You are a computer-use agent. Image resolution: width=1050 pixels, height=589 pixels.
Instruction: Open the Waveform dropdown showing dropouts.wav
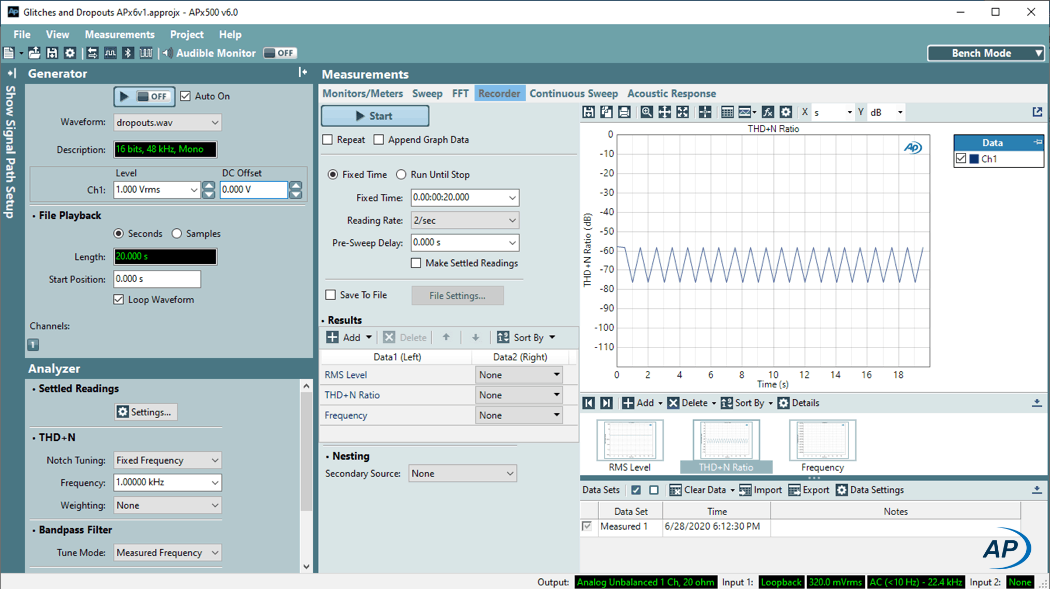[x=167, y=123]
